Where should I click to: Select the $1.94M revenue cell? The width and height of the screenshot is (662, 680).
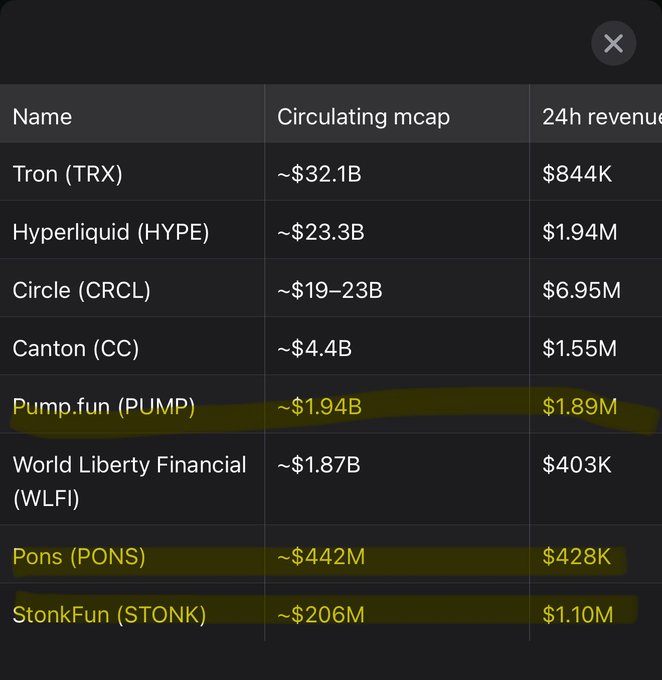[596, 230]
